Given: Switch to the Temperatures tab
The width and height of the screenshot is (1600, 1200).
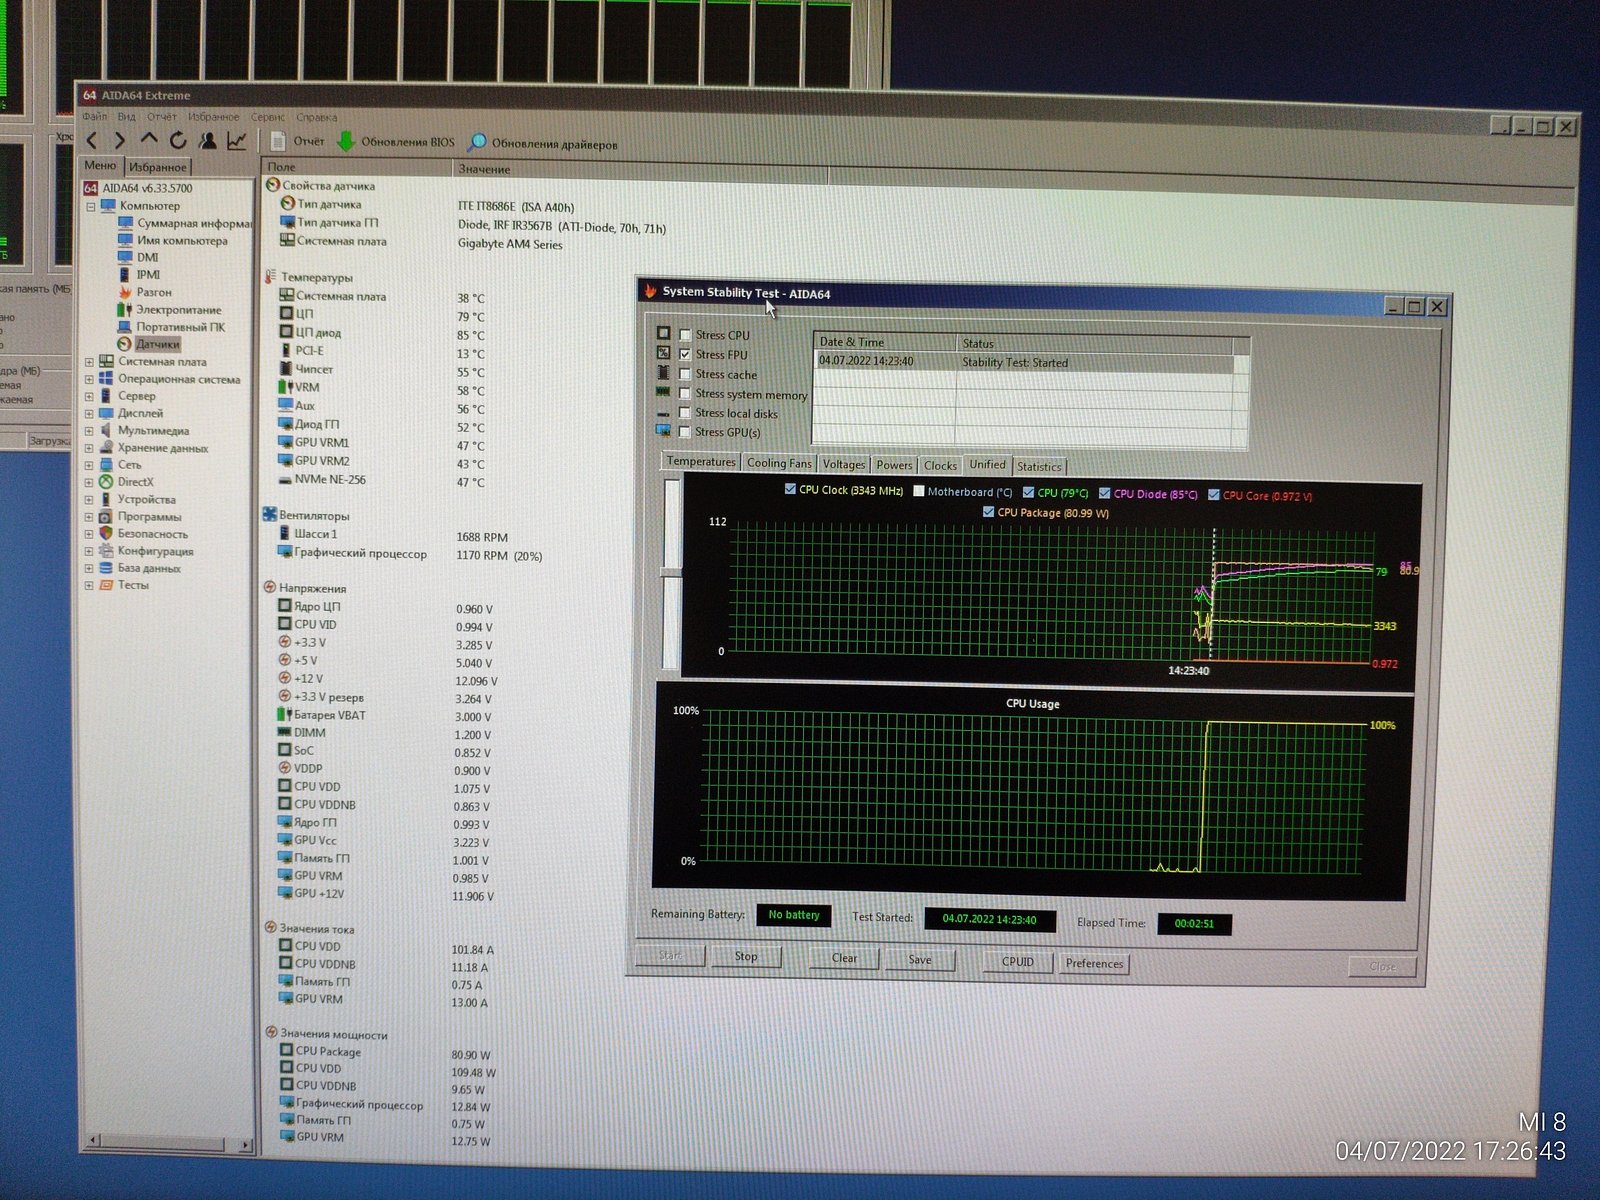Looking at the screenshot, I should [x=701, y=461].
